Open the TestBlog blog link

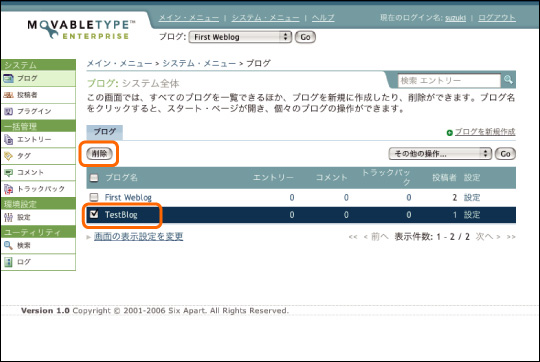click(x=121, y=215)
